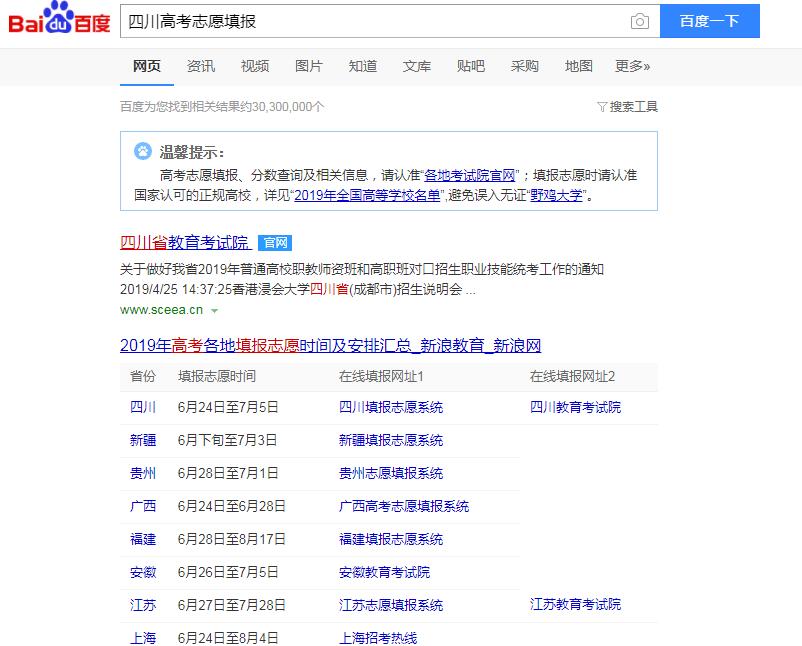The width and height of the screenshot is (802, 646).
Task: Open 贵州志愿填报系统 link
Action: (x=391, y=473)
